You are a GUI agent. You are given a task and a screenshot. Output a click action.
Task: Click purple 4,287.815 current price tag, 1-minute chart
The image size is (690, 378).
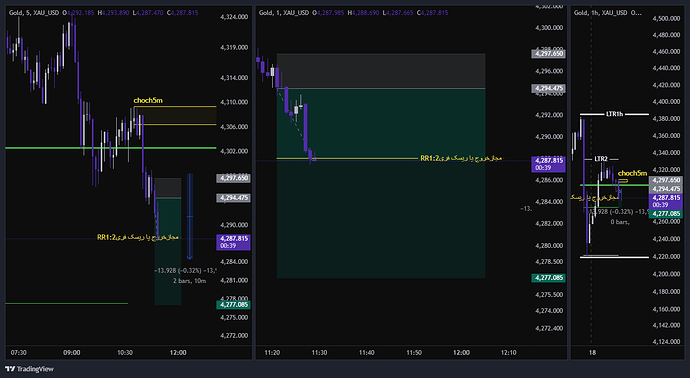548,164
